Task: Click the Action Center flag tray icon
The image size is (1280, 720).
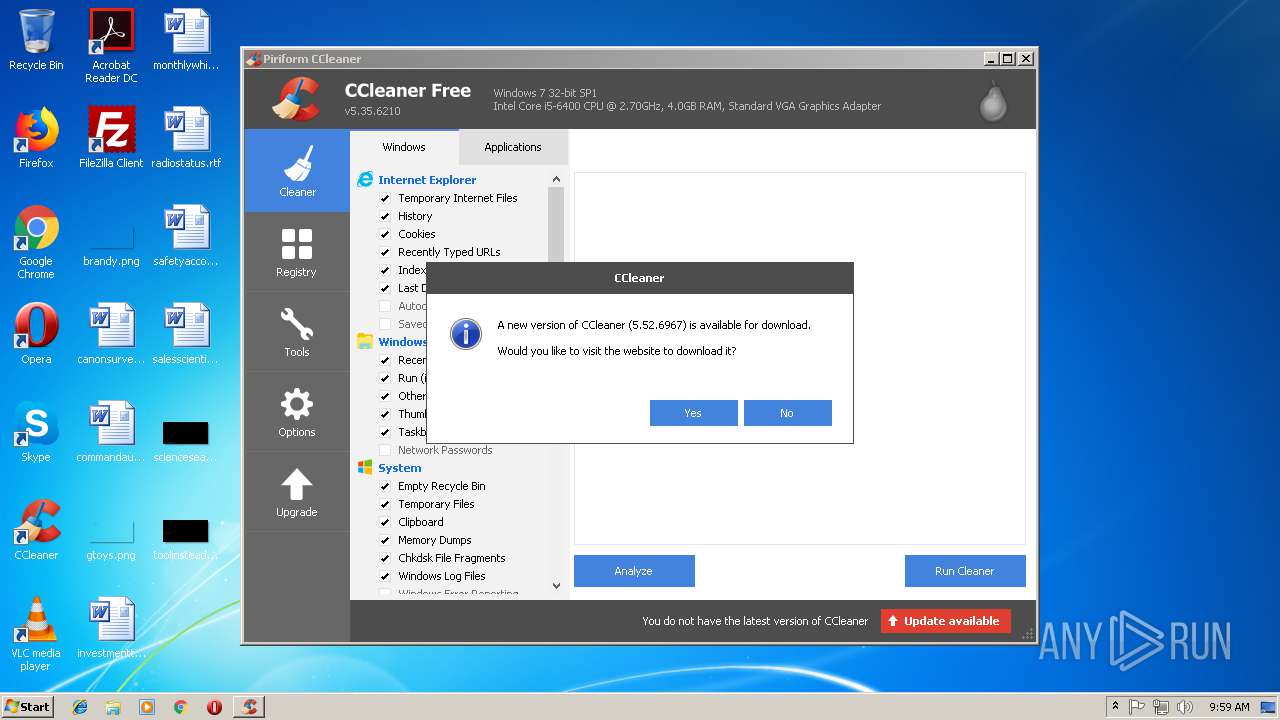Action: click(x=1137, y=707)
